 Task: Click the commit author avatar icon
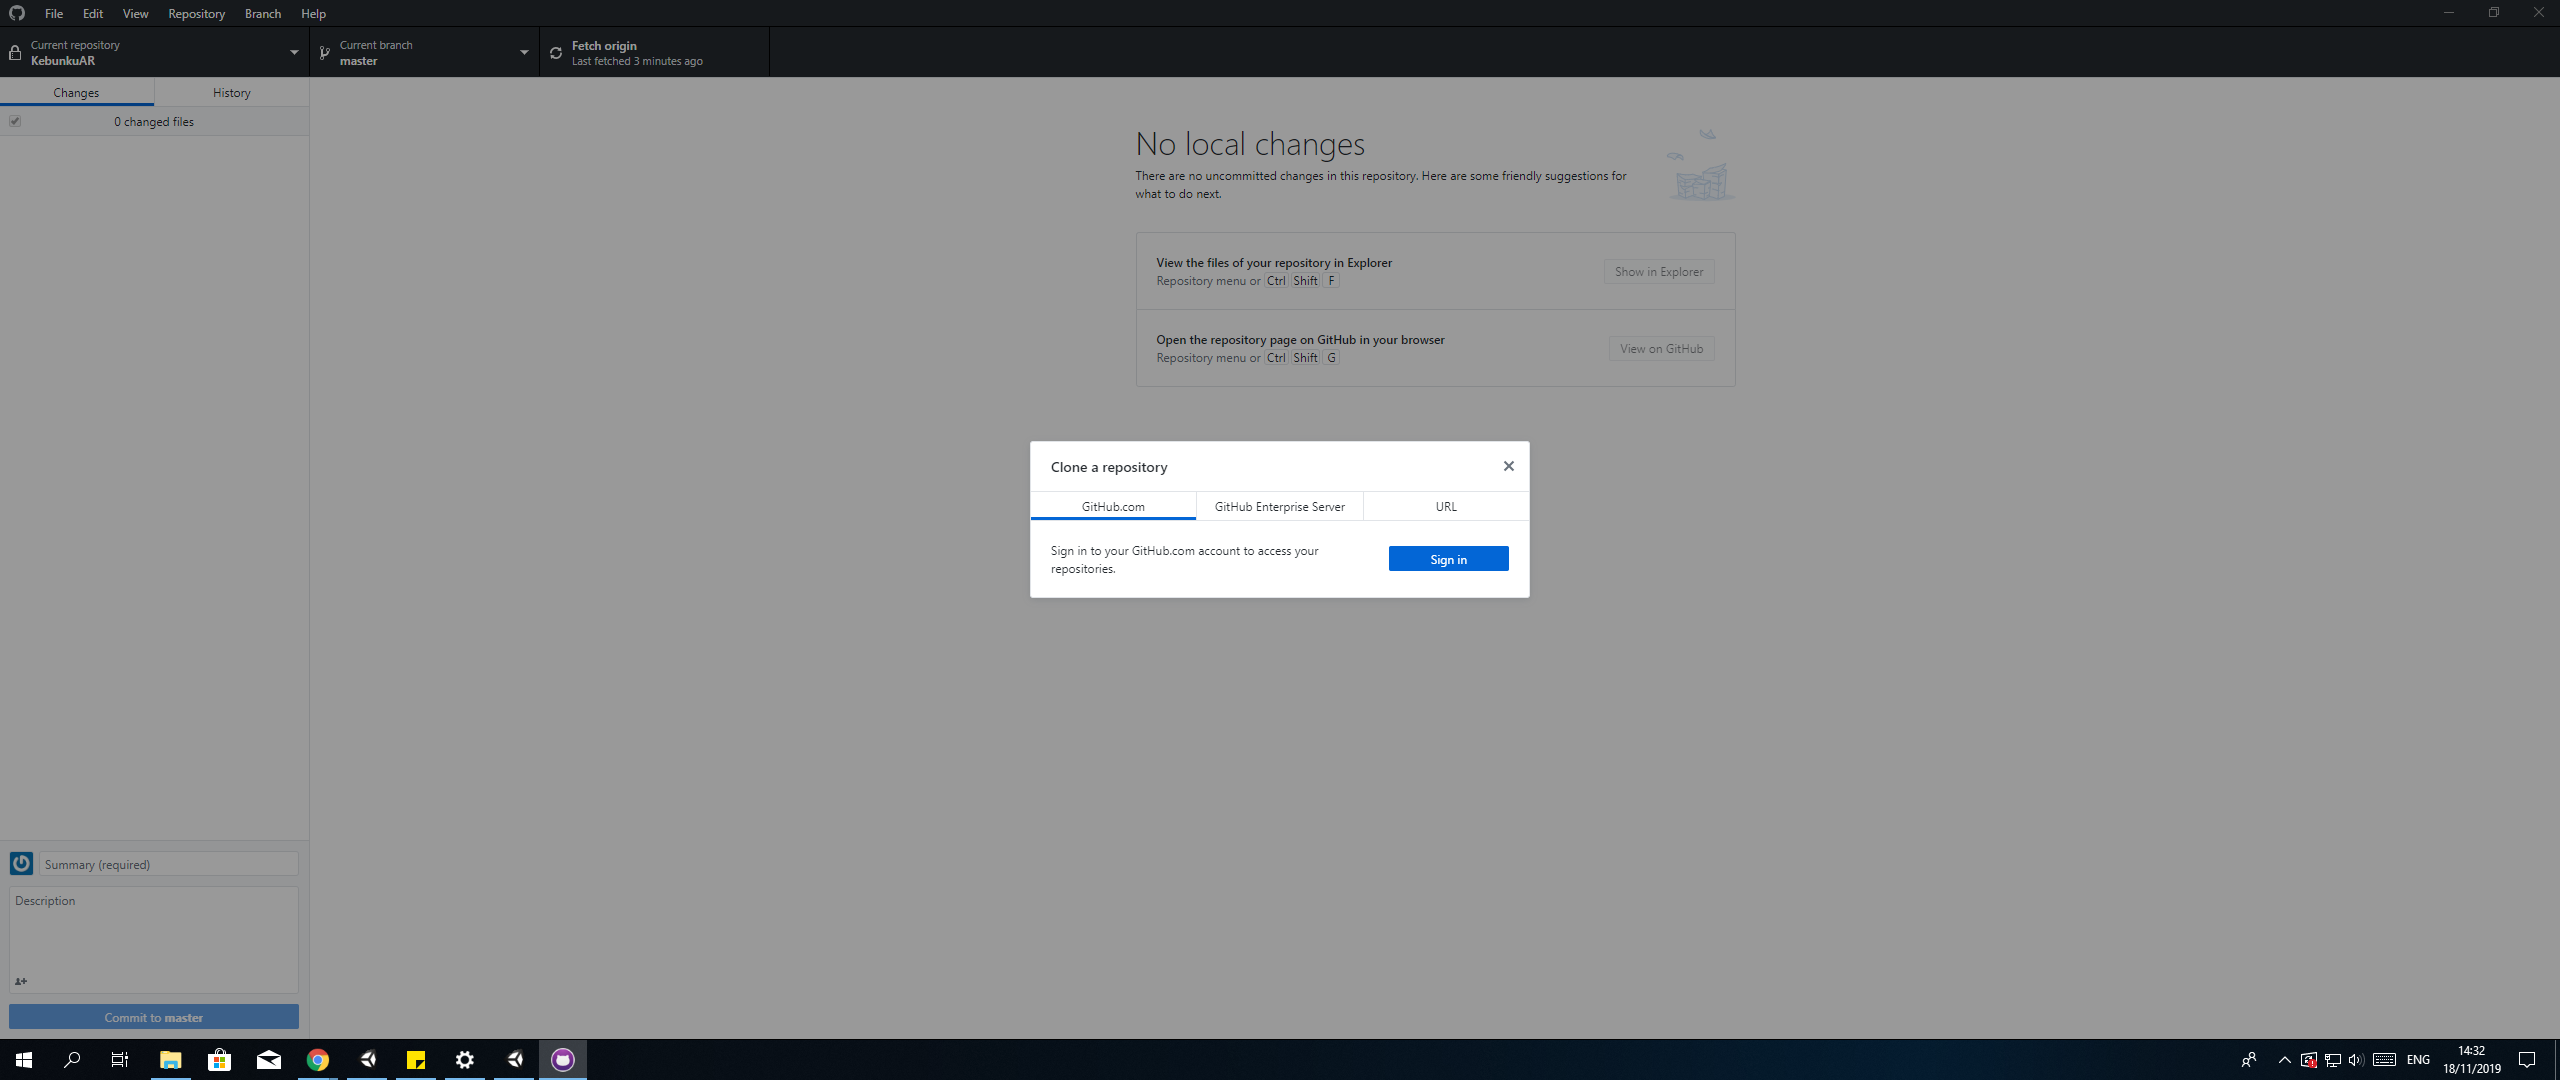tap(21, 863)
